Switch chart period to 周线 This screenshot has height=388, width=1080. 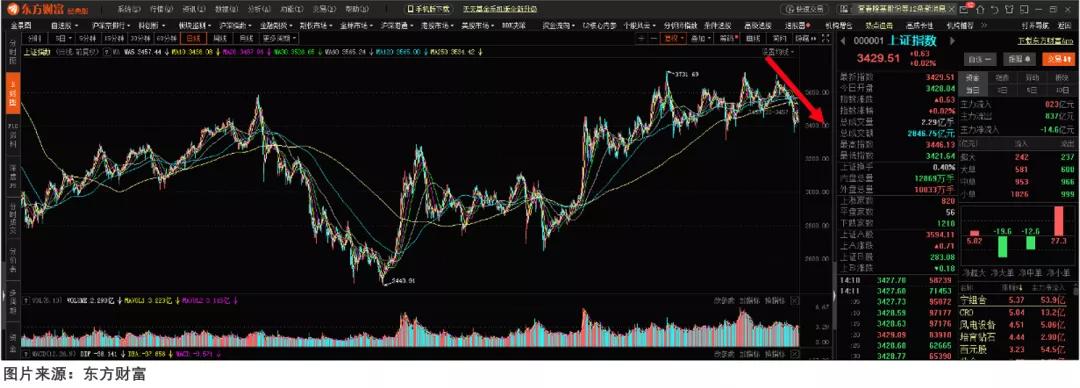click(x=220, y=38)
